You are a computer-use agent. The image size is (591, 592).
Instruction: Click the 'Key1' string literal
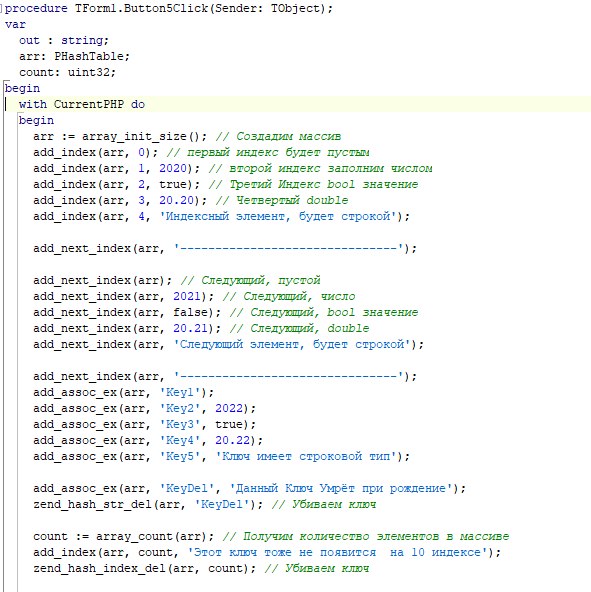[180, 392]
